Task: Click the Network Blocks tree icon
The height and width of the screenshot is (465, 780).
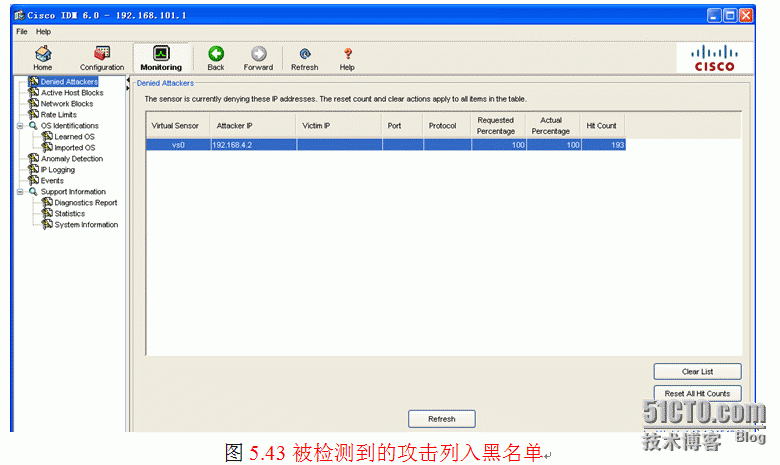Action: point(33,103)
